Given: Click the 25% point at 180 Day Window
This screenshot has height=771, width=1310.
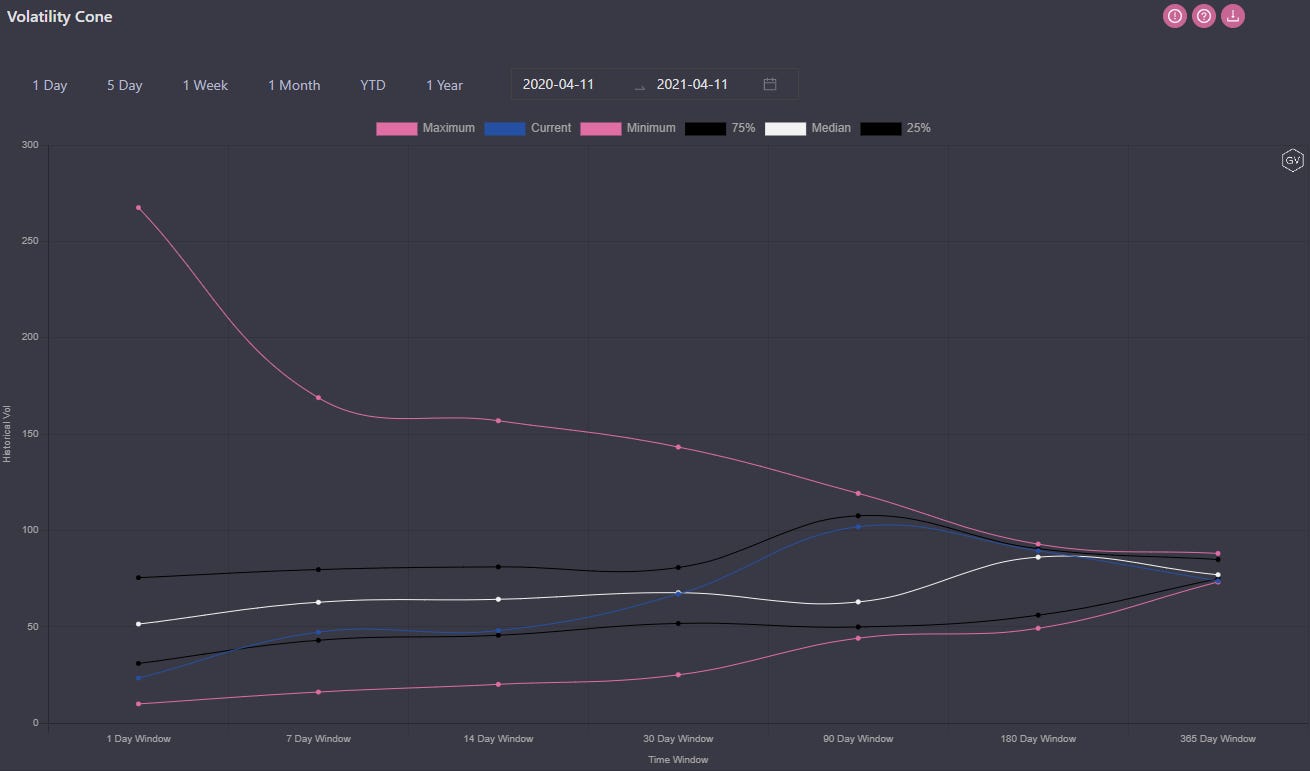Looking at the screenshot, I should [1038, 615].
